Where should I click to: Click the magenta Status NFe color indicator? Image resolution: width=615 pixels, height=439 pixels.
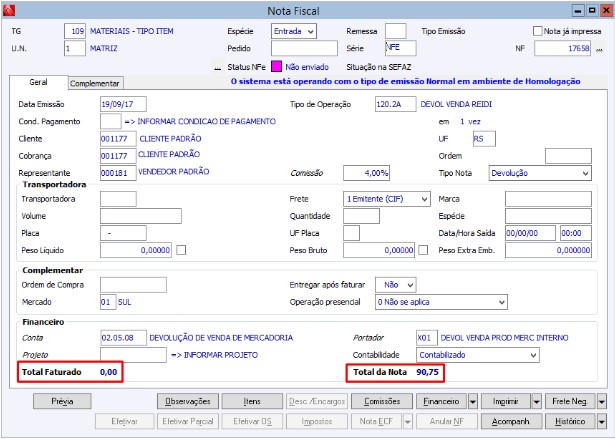coord(277,67)
